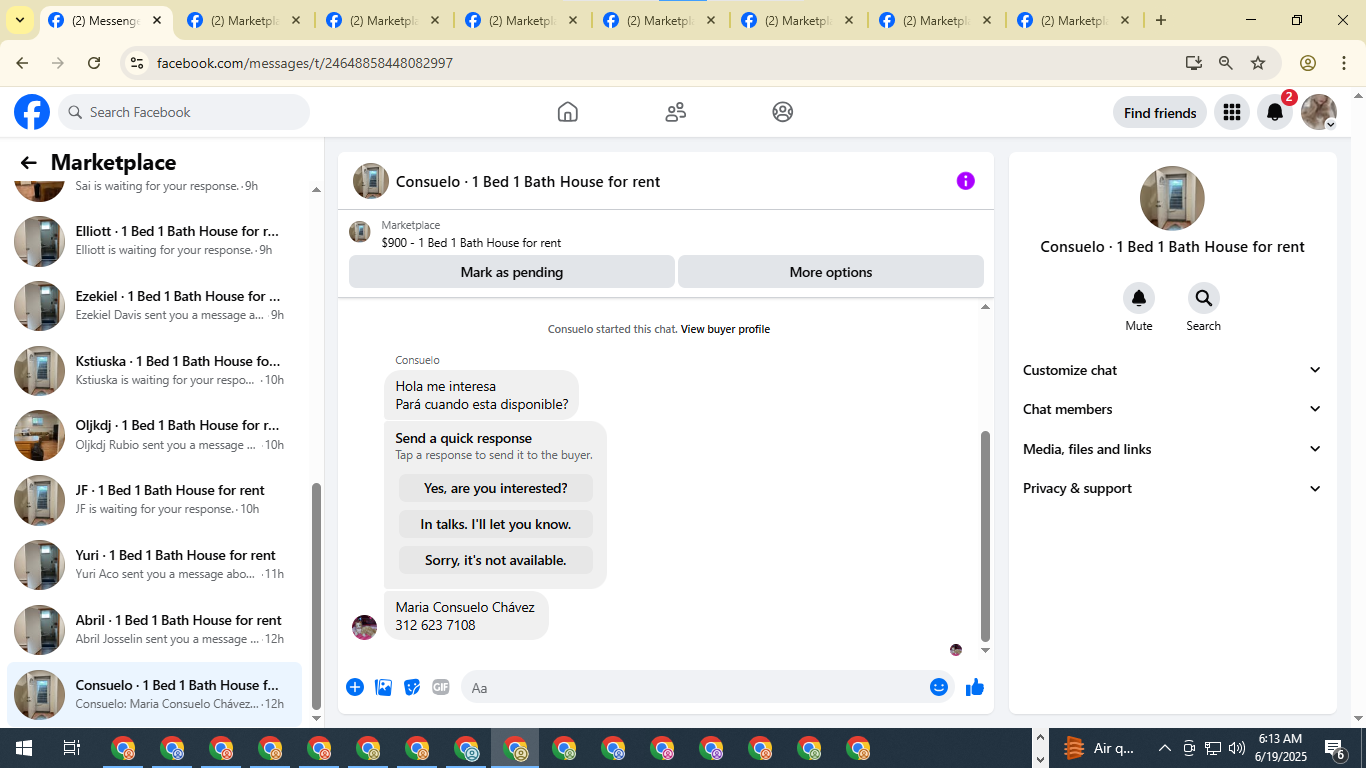This screenshot has height=768, width=1366.
Task: Open the Groups icon in top navigation
Action: [x=783, y=112]
